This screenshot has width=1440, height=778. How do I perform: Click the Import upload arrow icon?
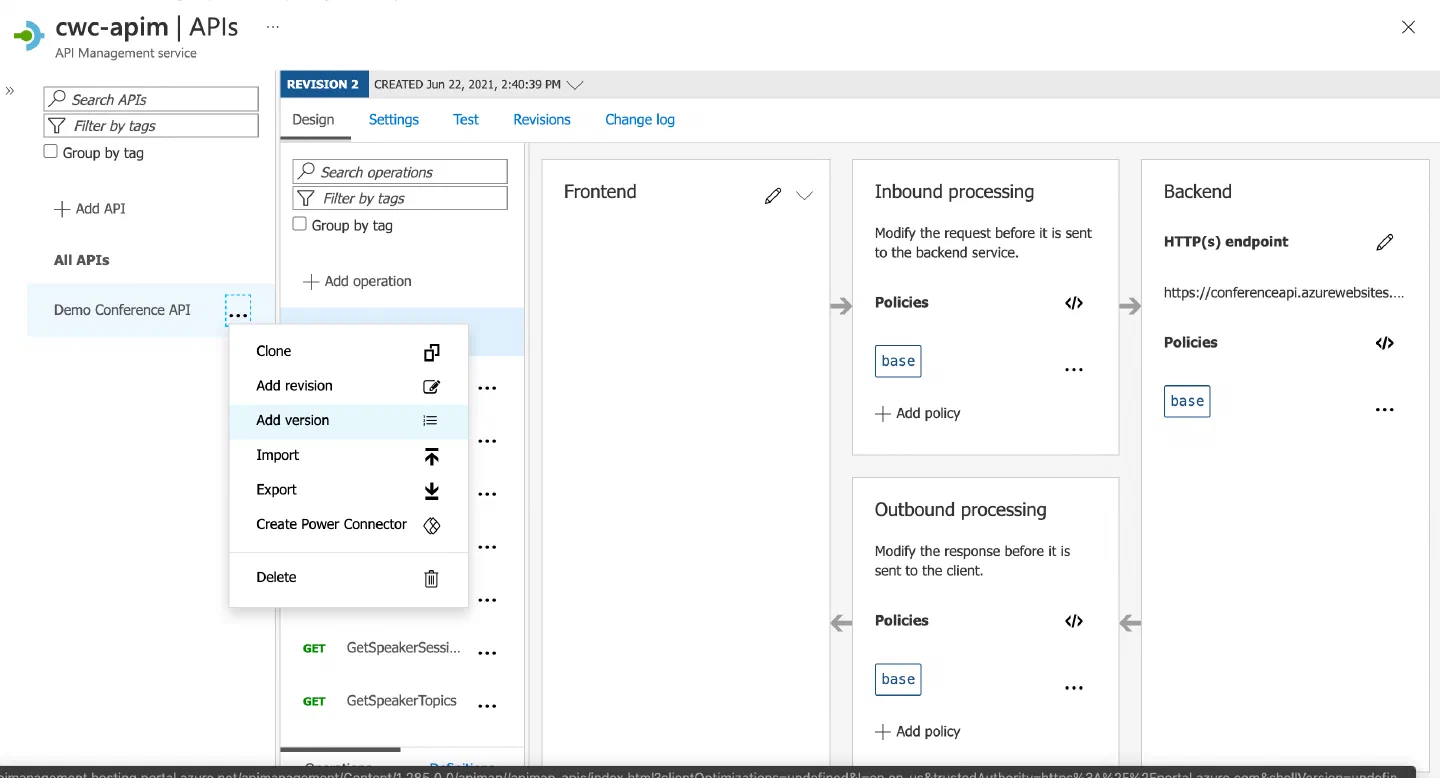[x=431, y=456]
